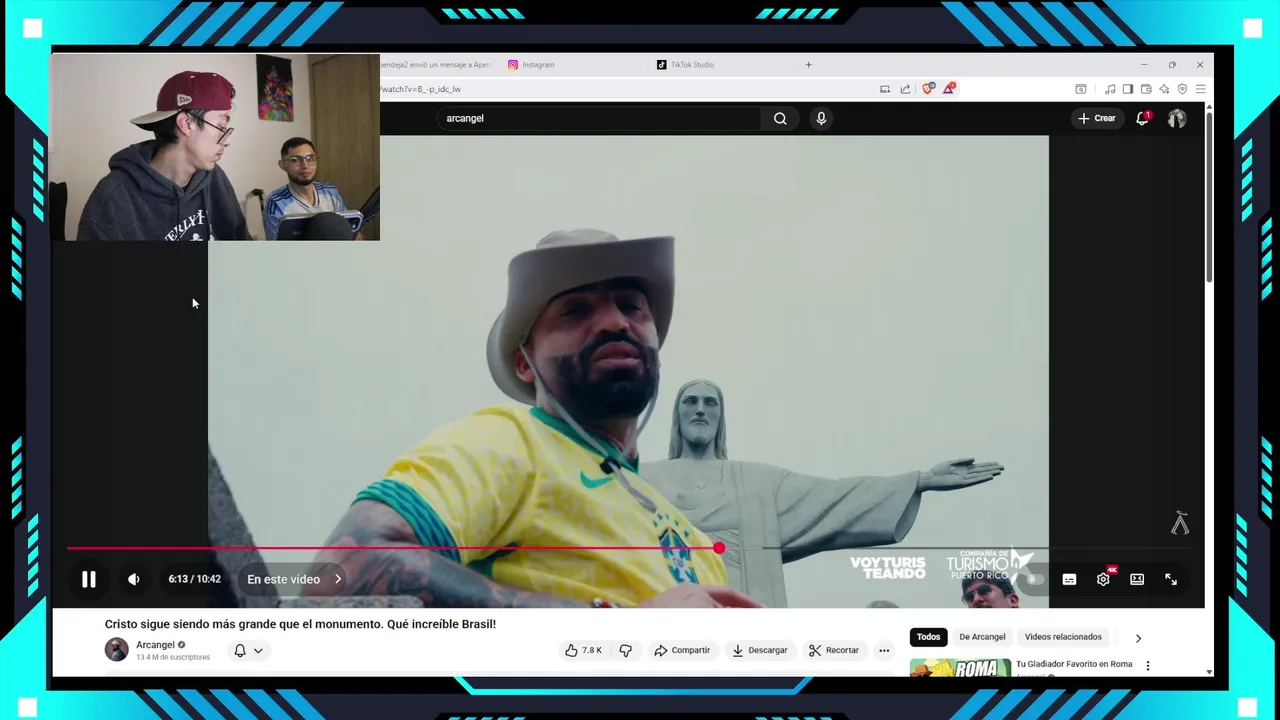This screenshot has width=1280, height=720.
Task: Mute the video using the speaker icon
Action: click(133, 579)
